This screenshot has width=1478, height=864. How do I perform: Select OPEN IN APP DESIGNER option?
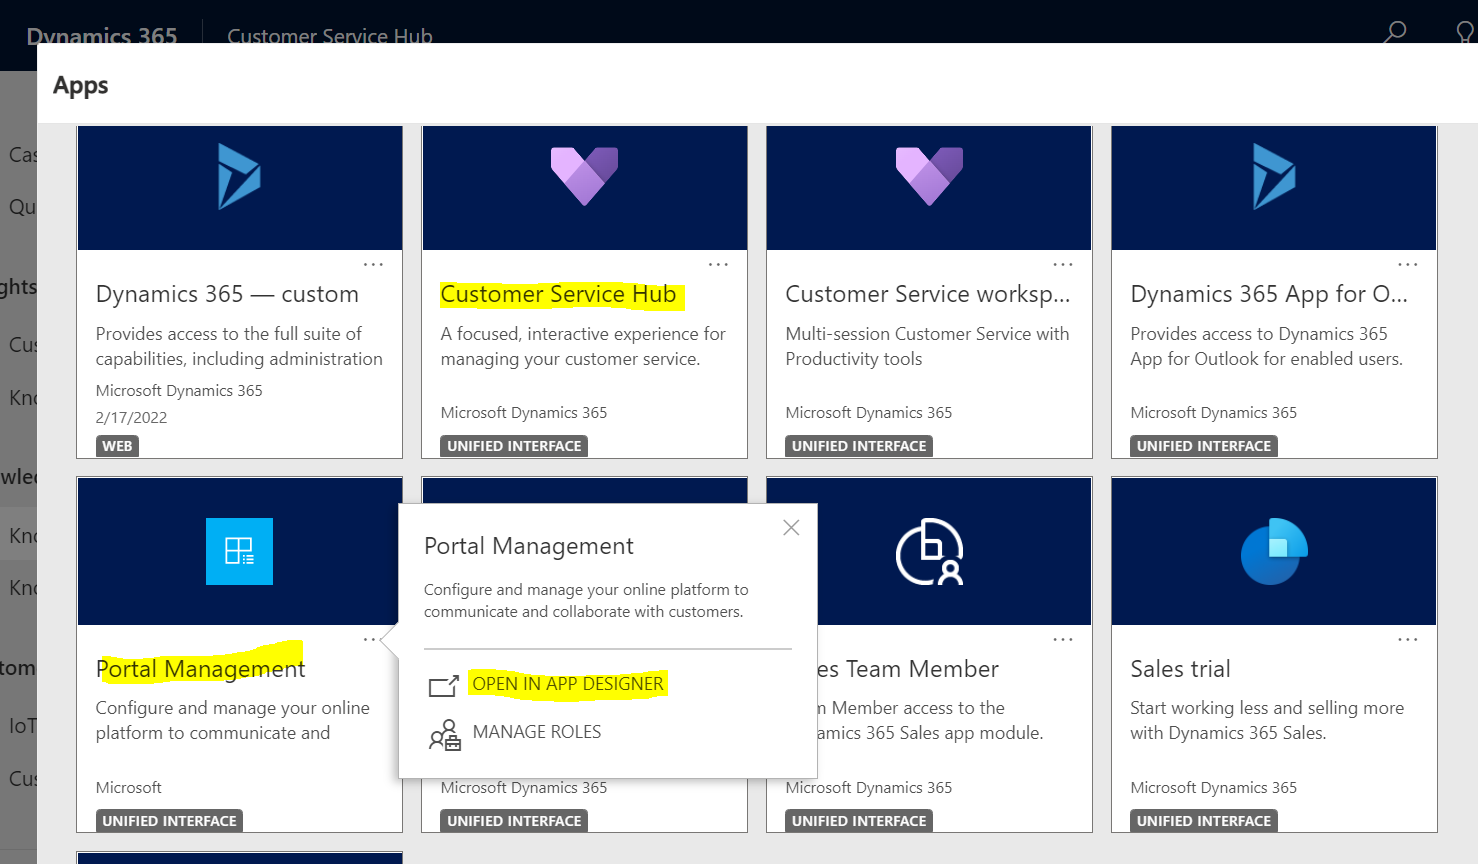567,684
